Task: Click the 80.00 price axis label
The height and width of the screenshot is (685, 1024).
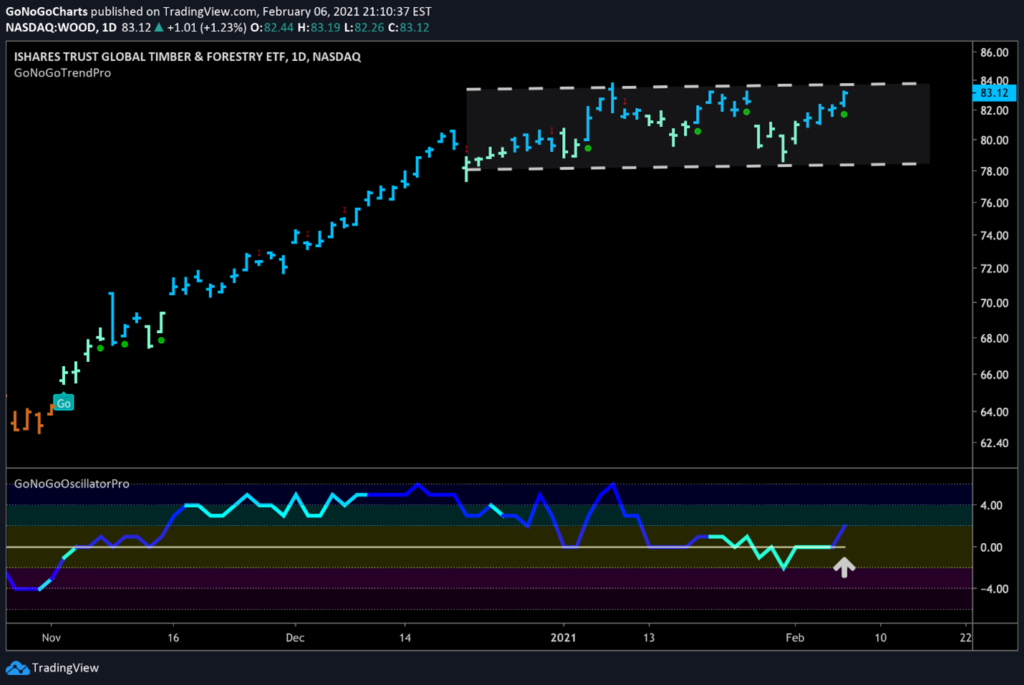Action: [994, 140]
